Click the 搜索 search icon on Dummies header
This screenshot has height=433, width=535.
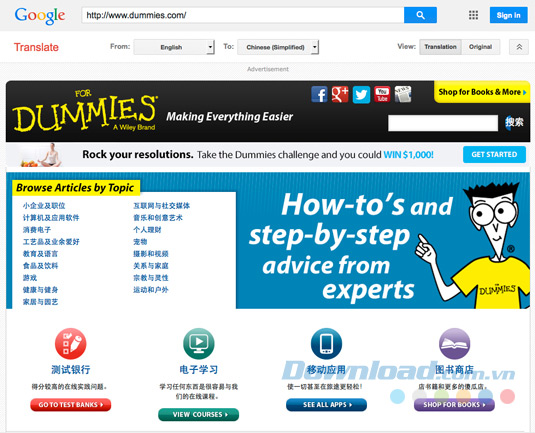(514, 122)
